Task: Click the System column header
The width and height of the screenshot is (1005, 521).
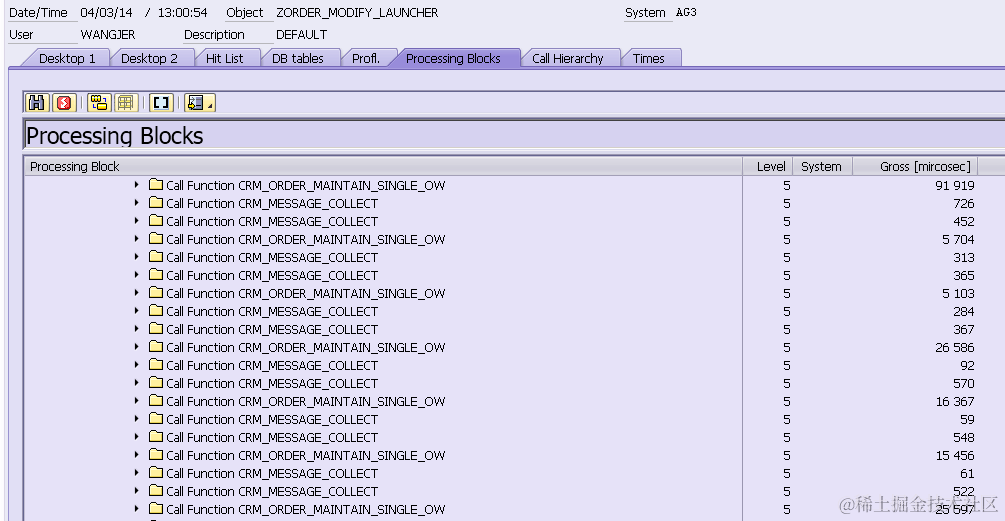Action: pyautogui.click(x=823, y=167)
